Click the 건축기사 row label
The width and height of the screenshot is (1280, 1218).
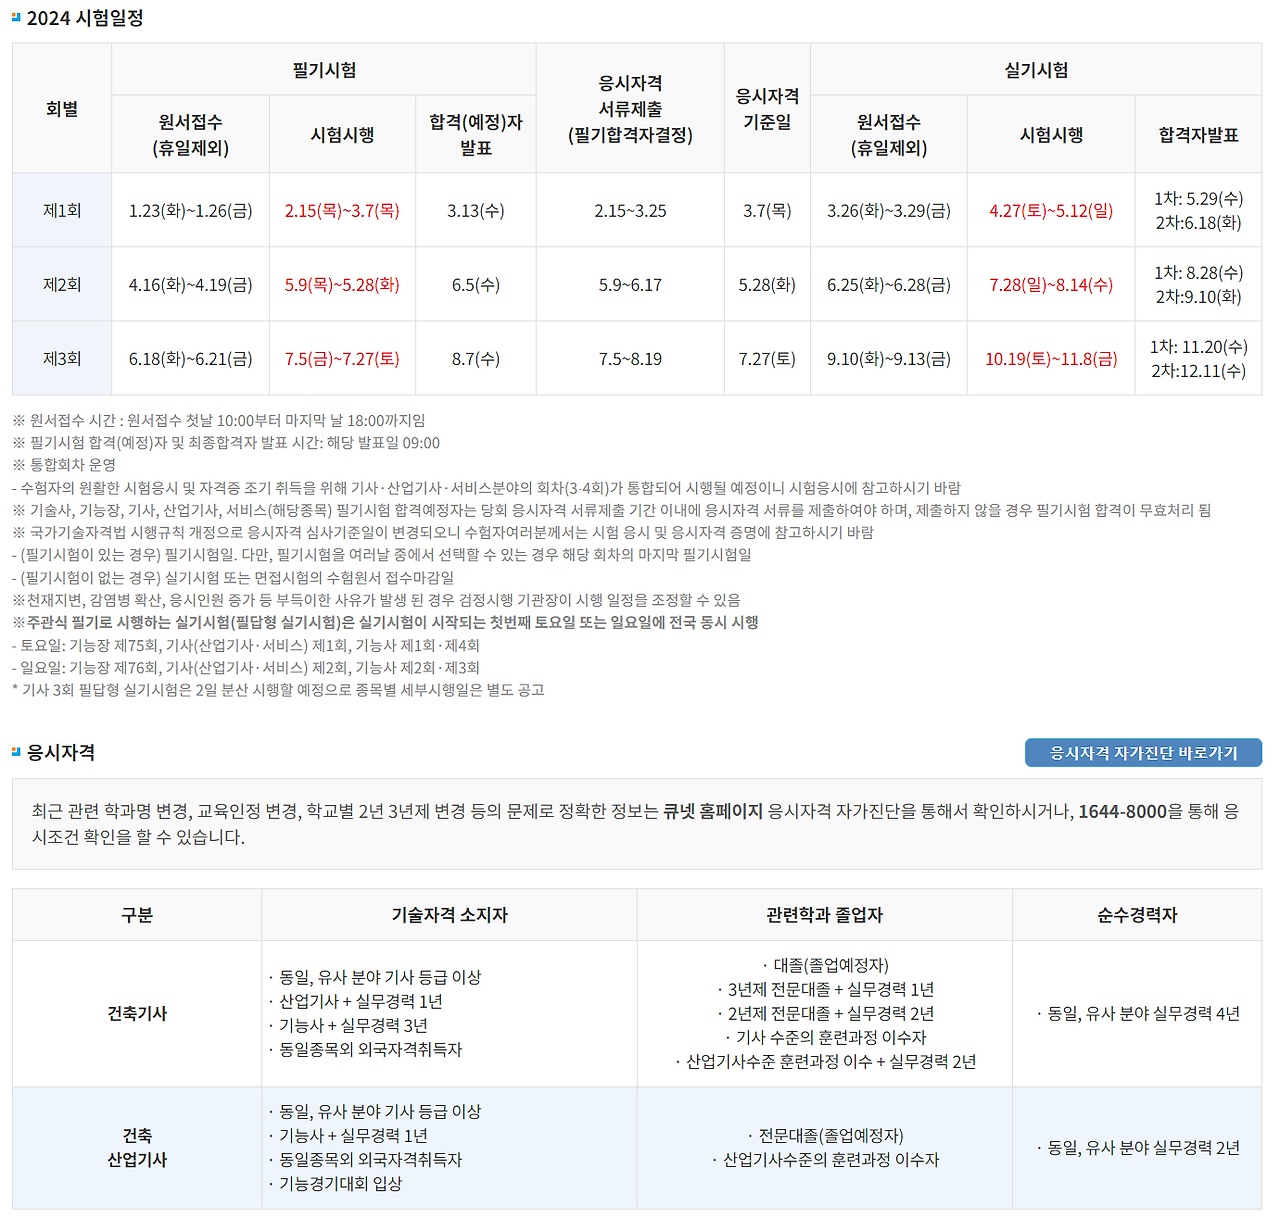click(x=137, y=1013)
